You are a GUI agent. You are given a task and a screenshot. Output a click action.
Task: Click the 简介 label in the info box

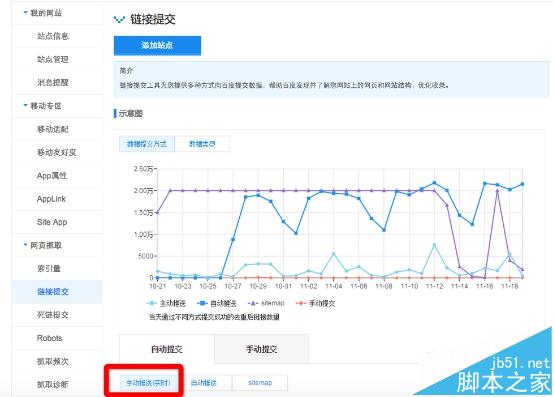pos(126,71)
